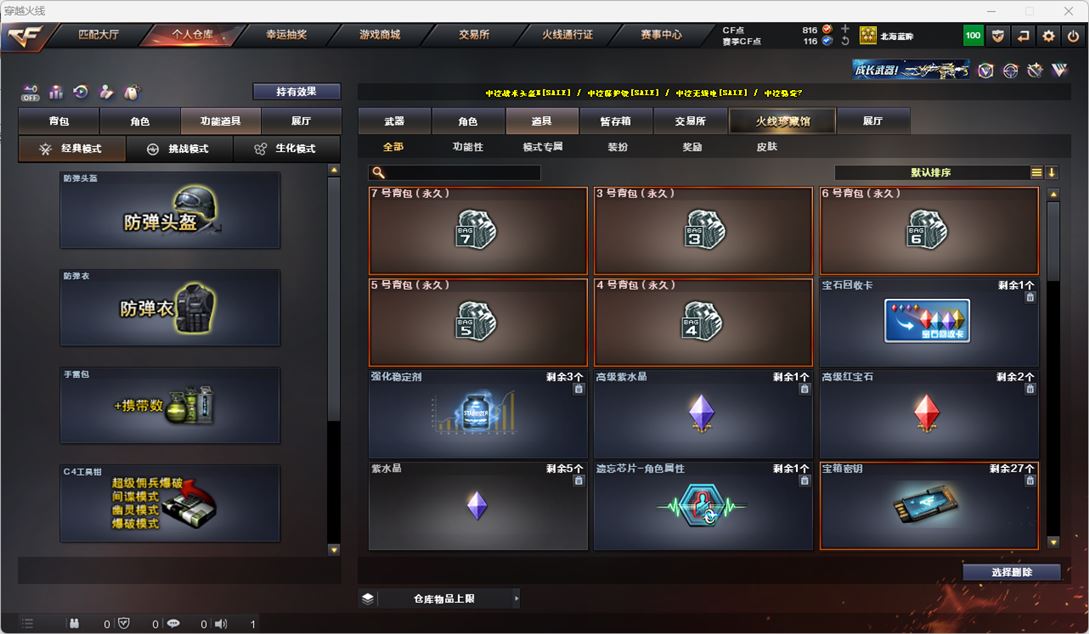Viewport: 1089px width, 634px height.
Task: Open the settings gear in top bar
Action: coord(1048,36)
